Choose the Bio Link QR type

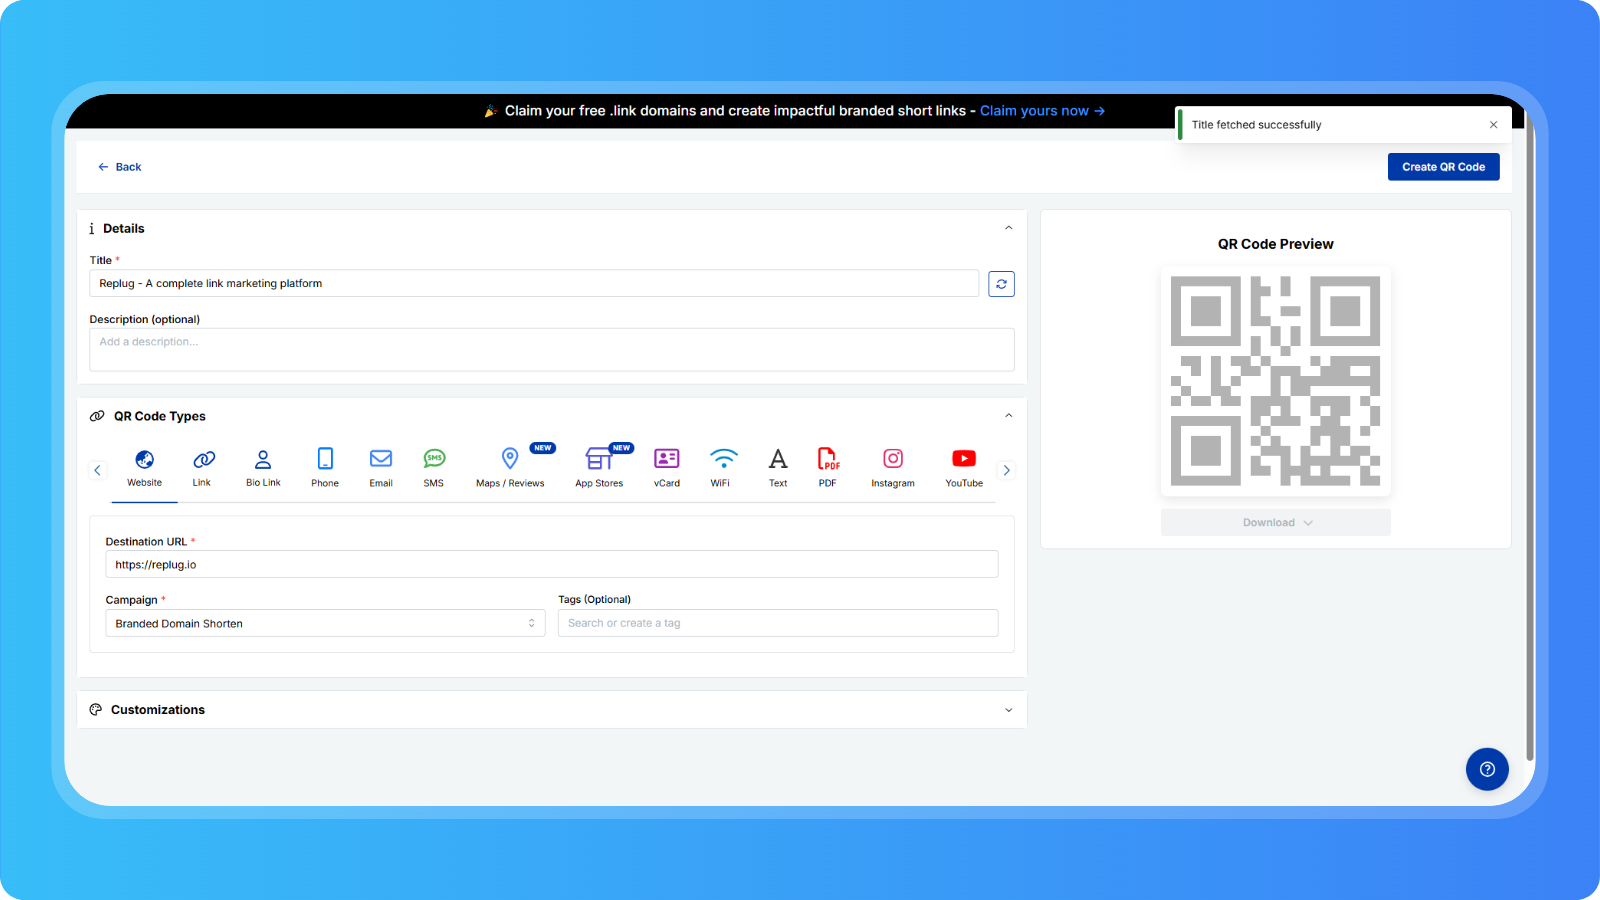pyautogui.click(x=263, y=468)
